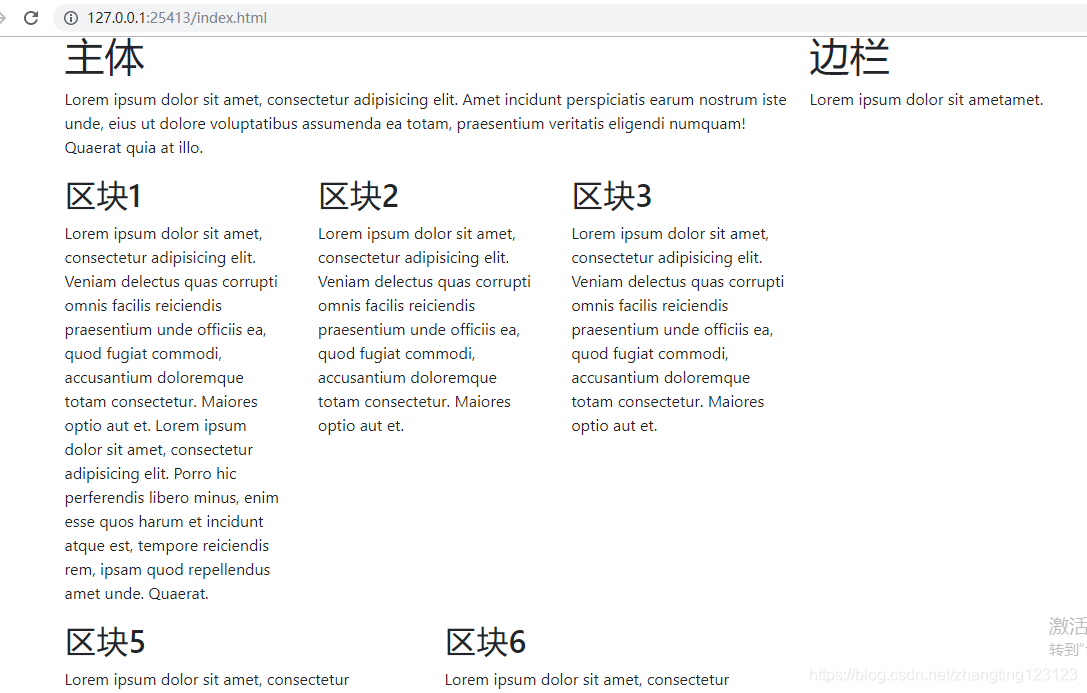Click 区块1 line 'optio aut et. Lorem ipsum'
Screen dimensions: 1087x693
156,426
